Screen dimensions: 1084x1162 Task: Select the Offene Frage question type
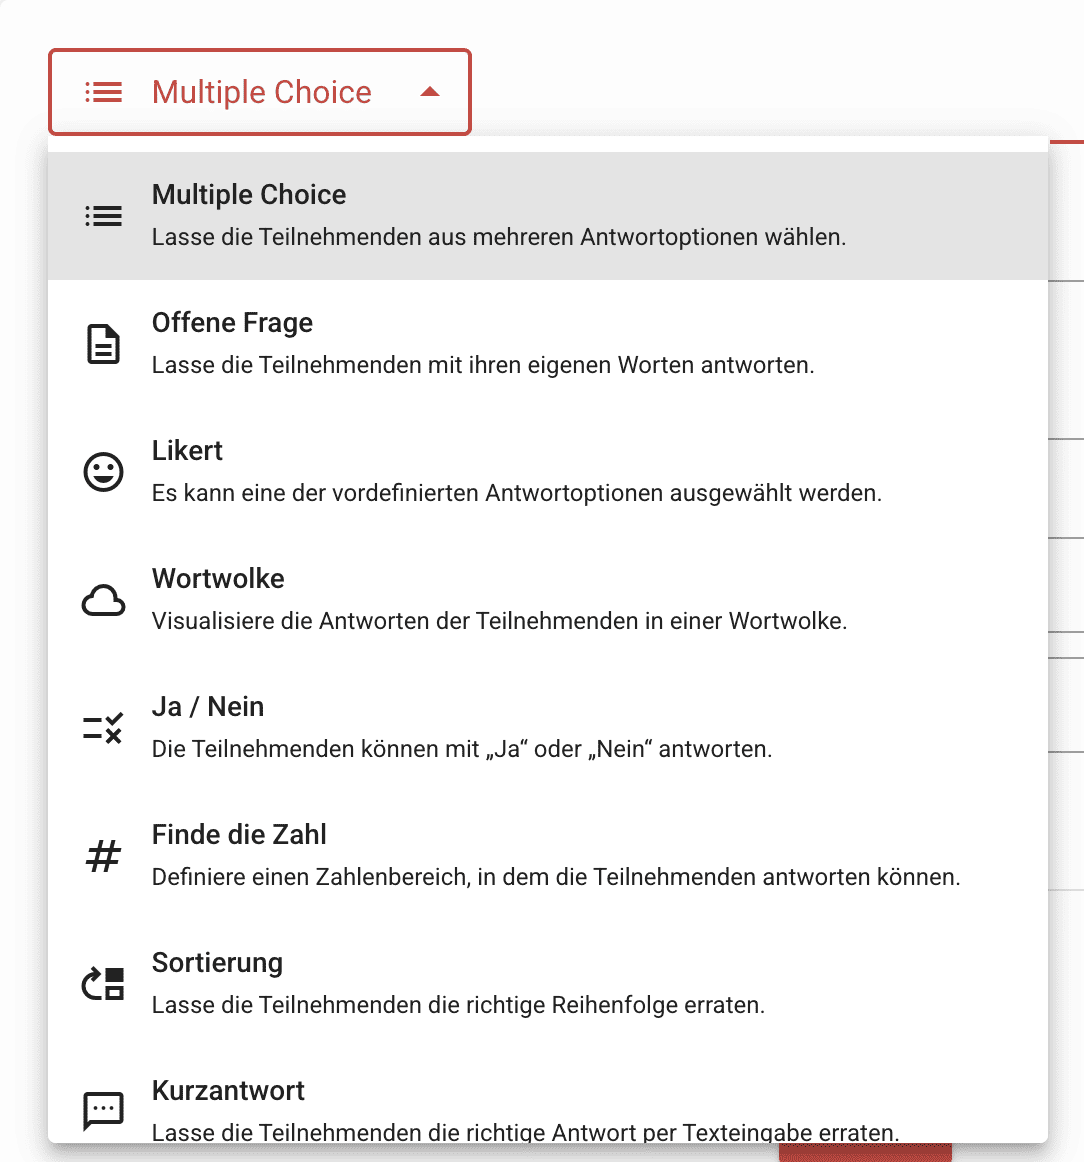[x=548, y=344]
